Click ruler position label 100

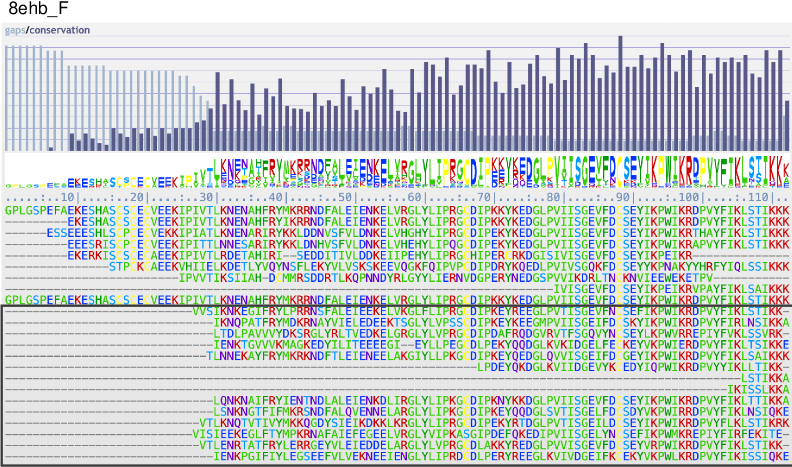click(688, 197)
